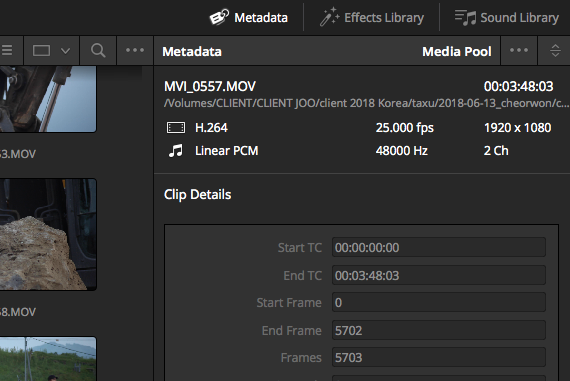Click the video codec filmstrip icon
The width and height of the screenshot is (570, 381).
tap(176, 128)
